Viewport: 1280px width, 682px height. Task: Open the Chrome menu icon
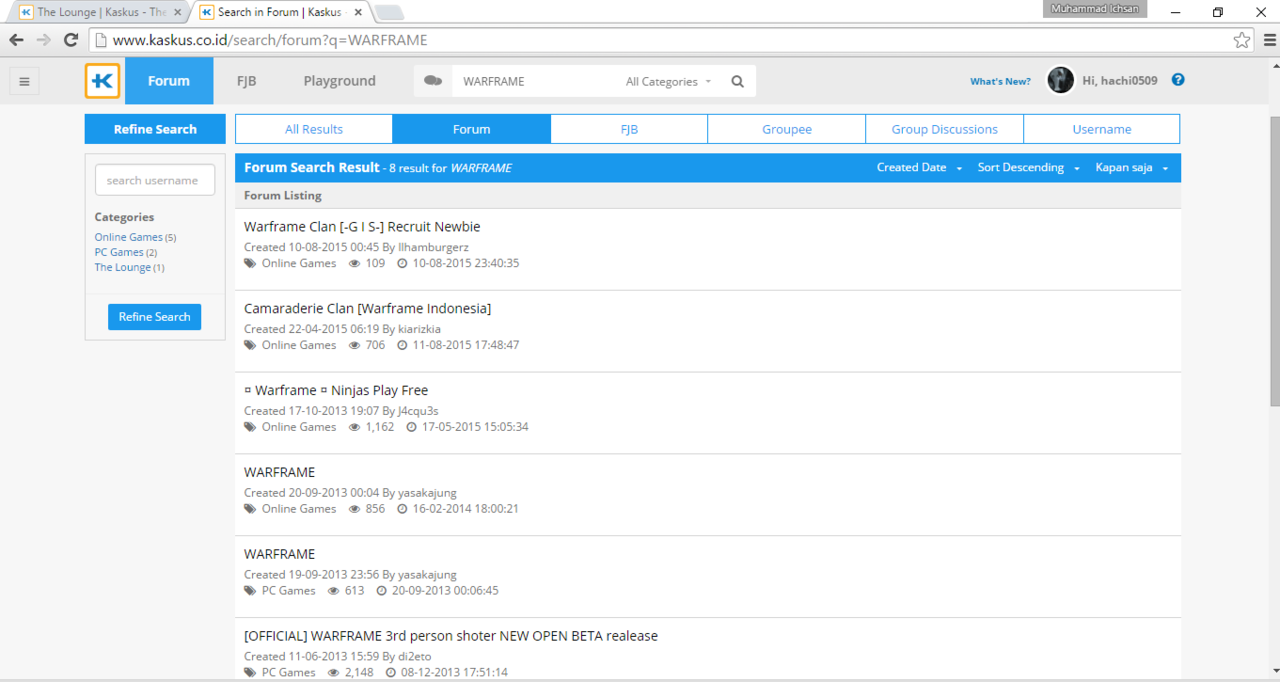coord(1268,40)
